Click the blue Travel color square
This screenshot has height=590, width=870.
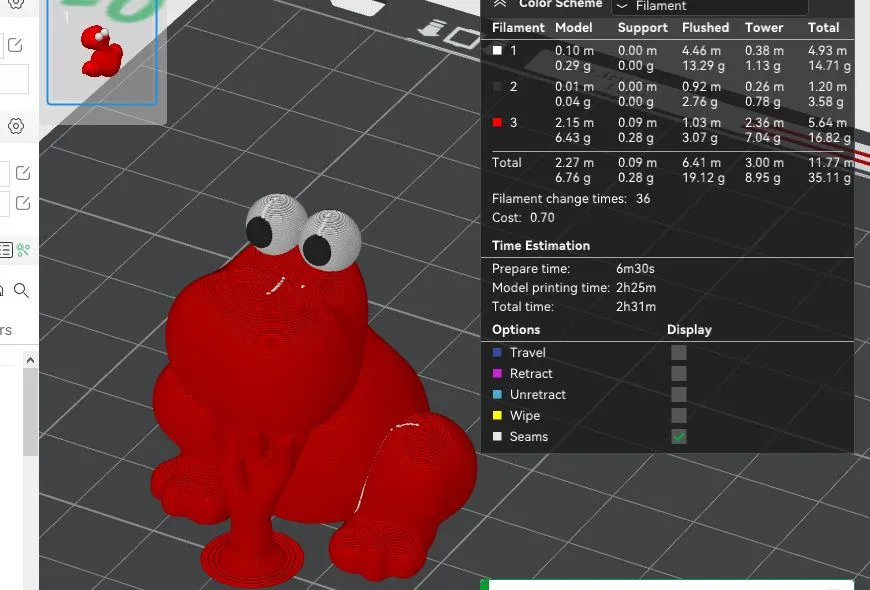click(x=498, y=353)
